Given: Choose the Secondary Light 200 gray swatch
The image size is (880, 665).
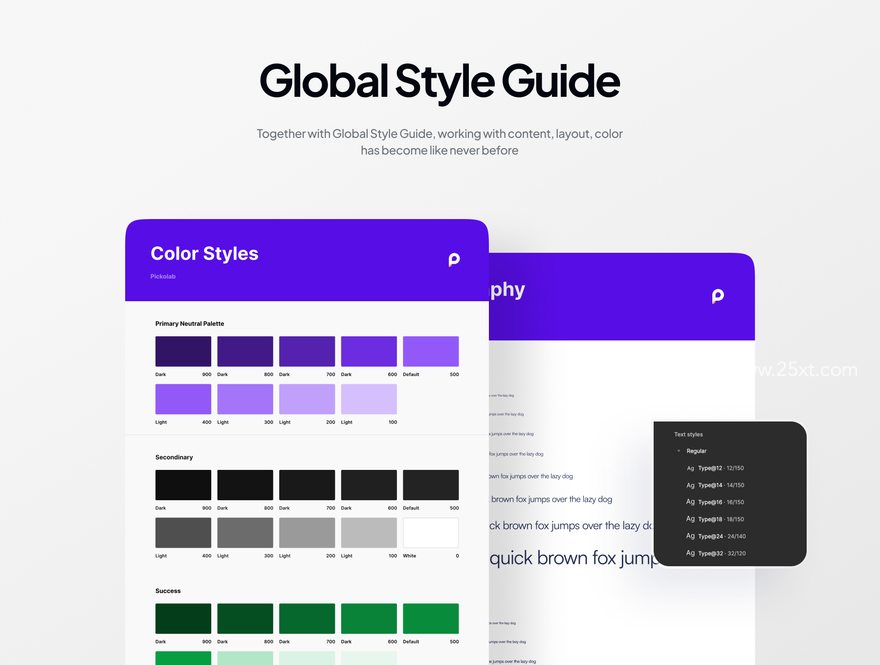Looking at the screenshot, I should pos(307,533).
